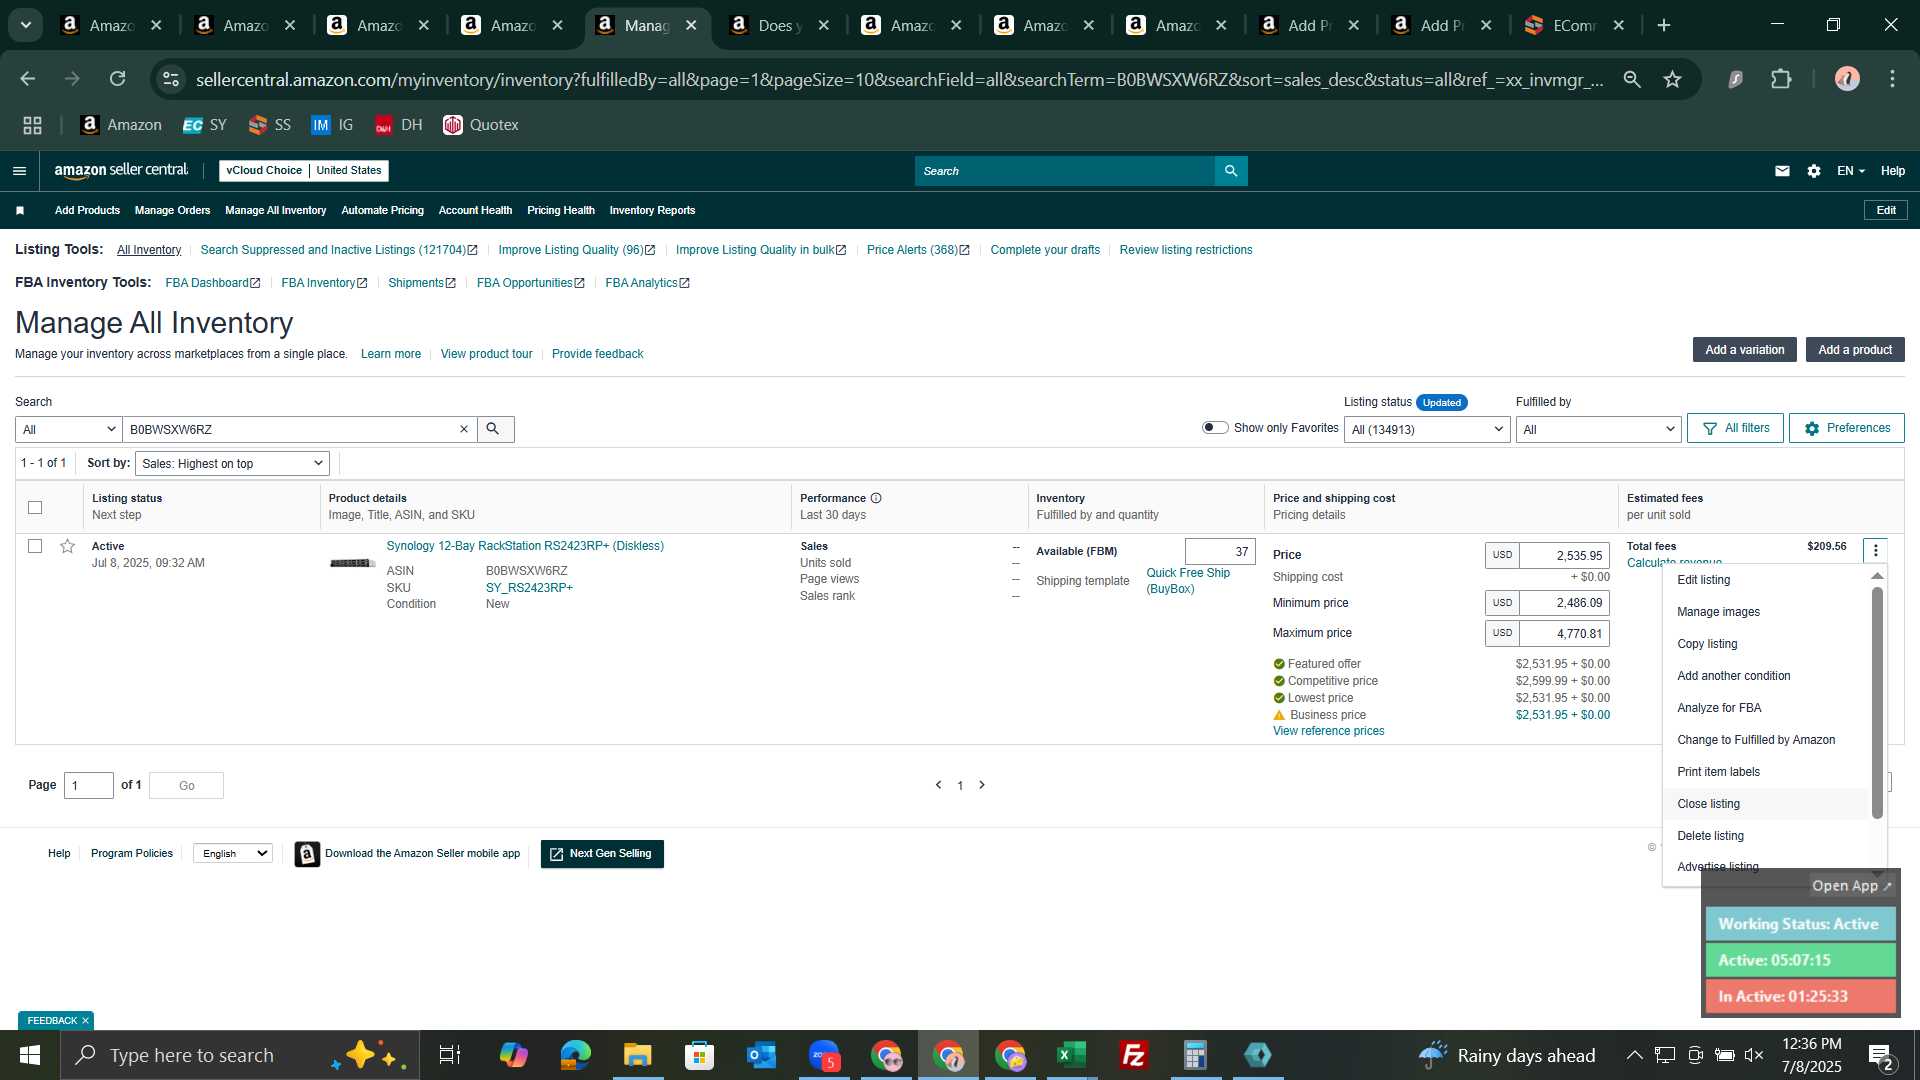Reload the browser page
The image size is (1920, 1080).
118,79
